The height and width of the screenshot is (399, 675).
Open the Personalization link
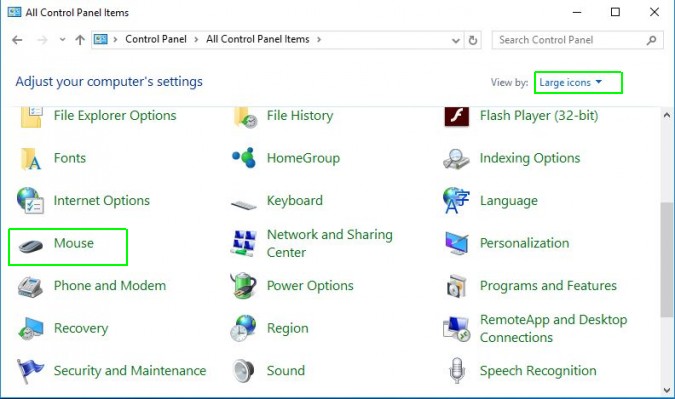[524, 243]
